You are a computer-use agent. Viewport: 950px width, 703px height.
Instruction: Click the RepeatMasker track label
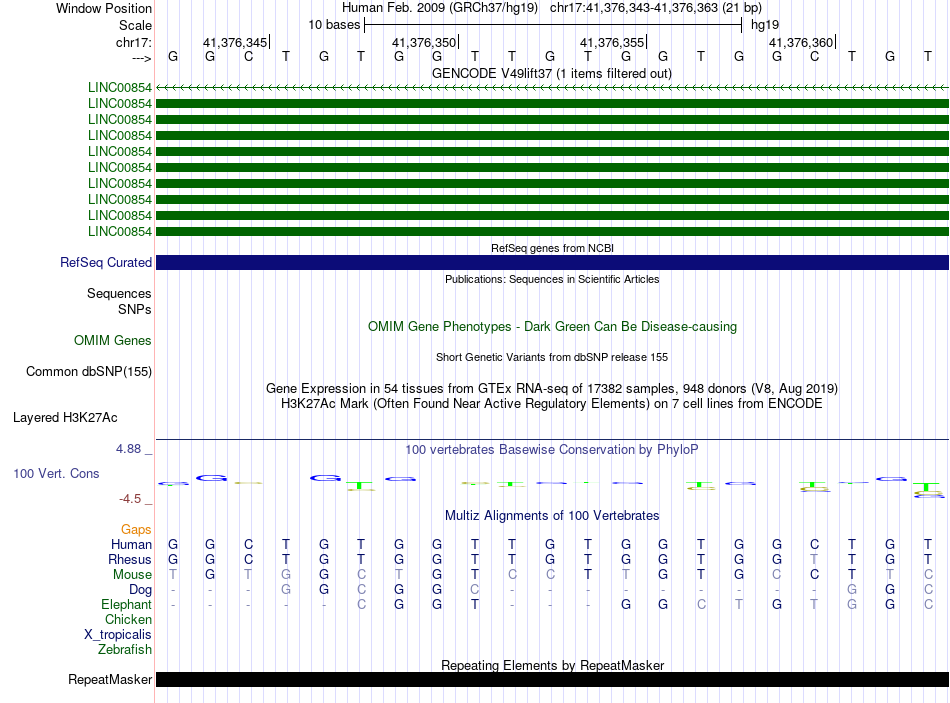[110, 679]
